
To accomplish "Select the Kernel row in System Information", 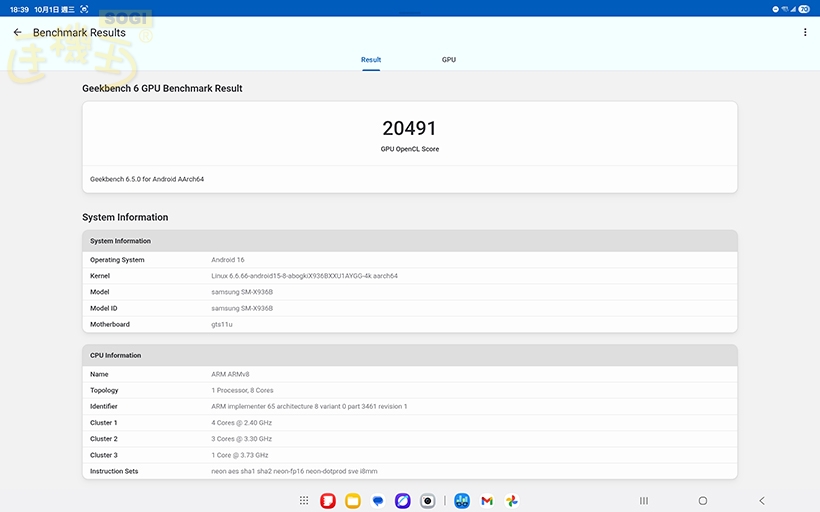I will click(x=409, y=276).
